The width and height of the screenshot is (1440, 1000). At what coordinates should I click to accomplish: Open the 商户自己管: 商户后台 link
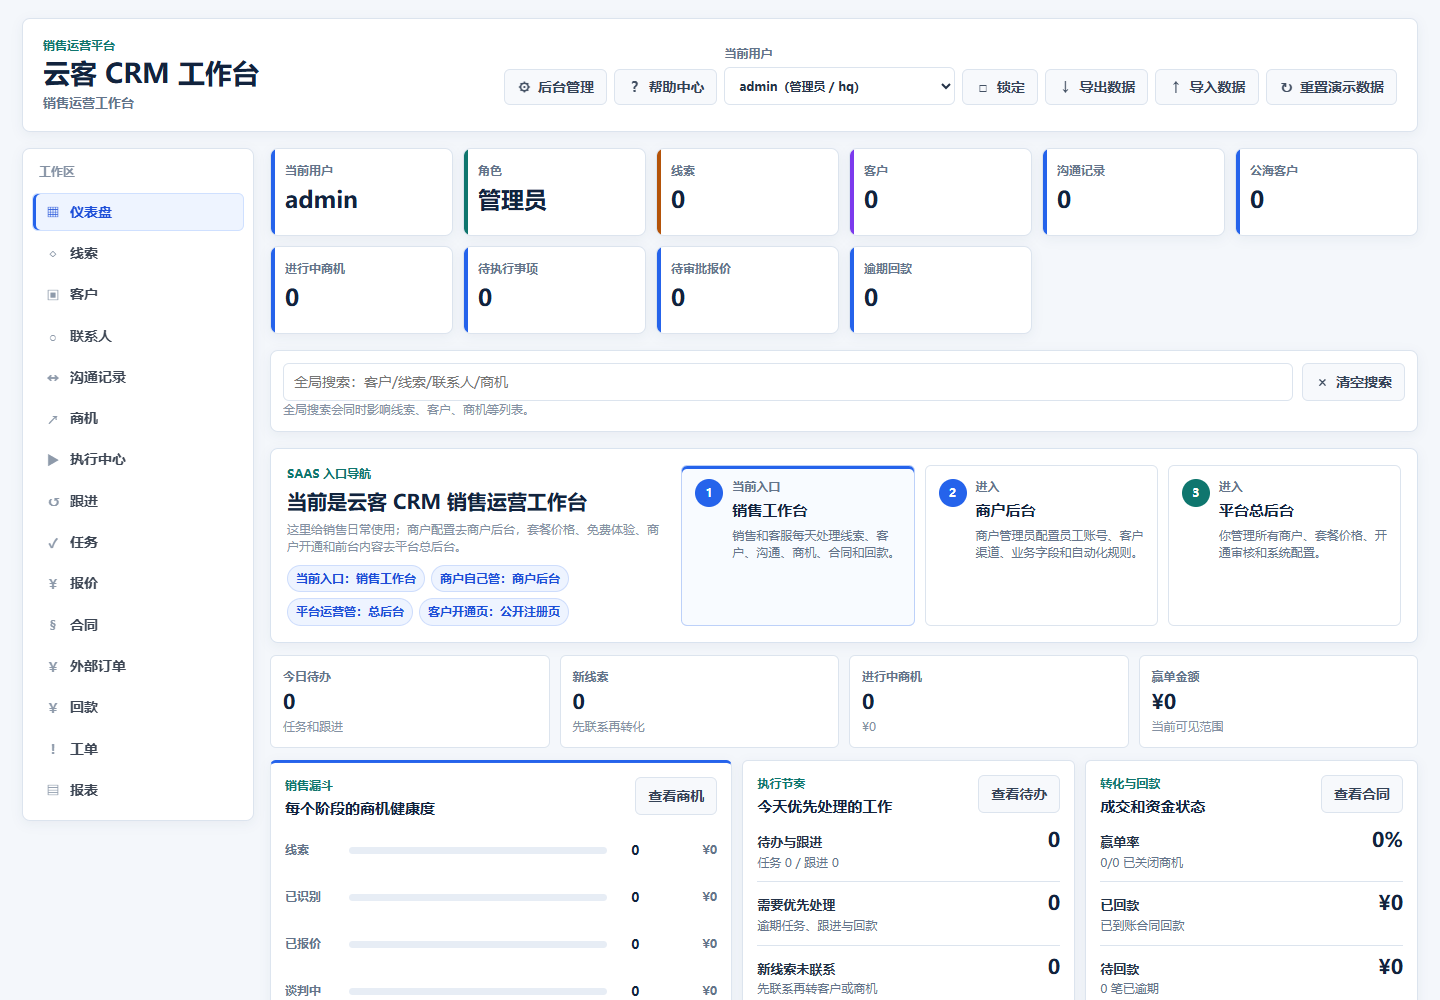500,579
